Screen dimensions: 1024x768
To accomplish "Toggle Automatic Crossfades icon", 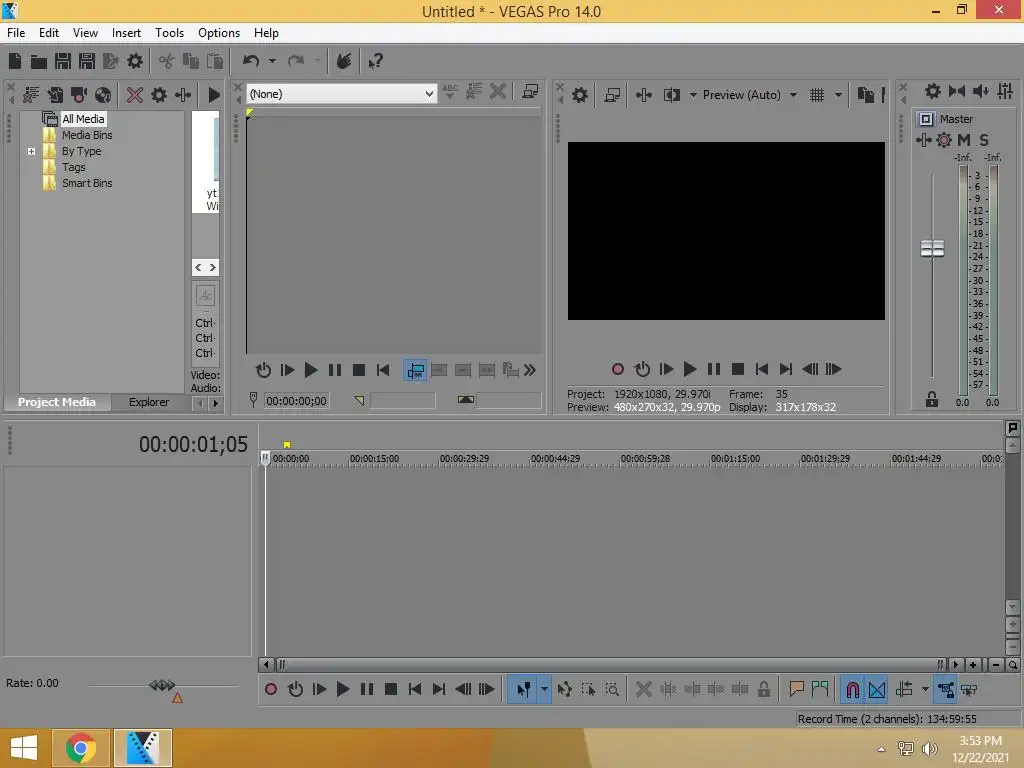I will pyautogui.click(x=877, y=689).
